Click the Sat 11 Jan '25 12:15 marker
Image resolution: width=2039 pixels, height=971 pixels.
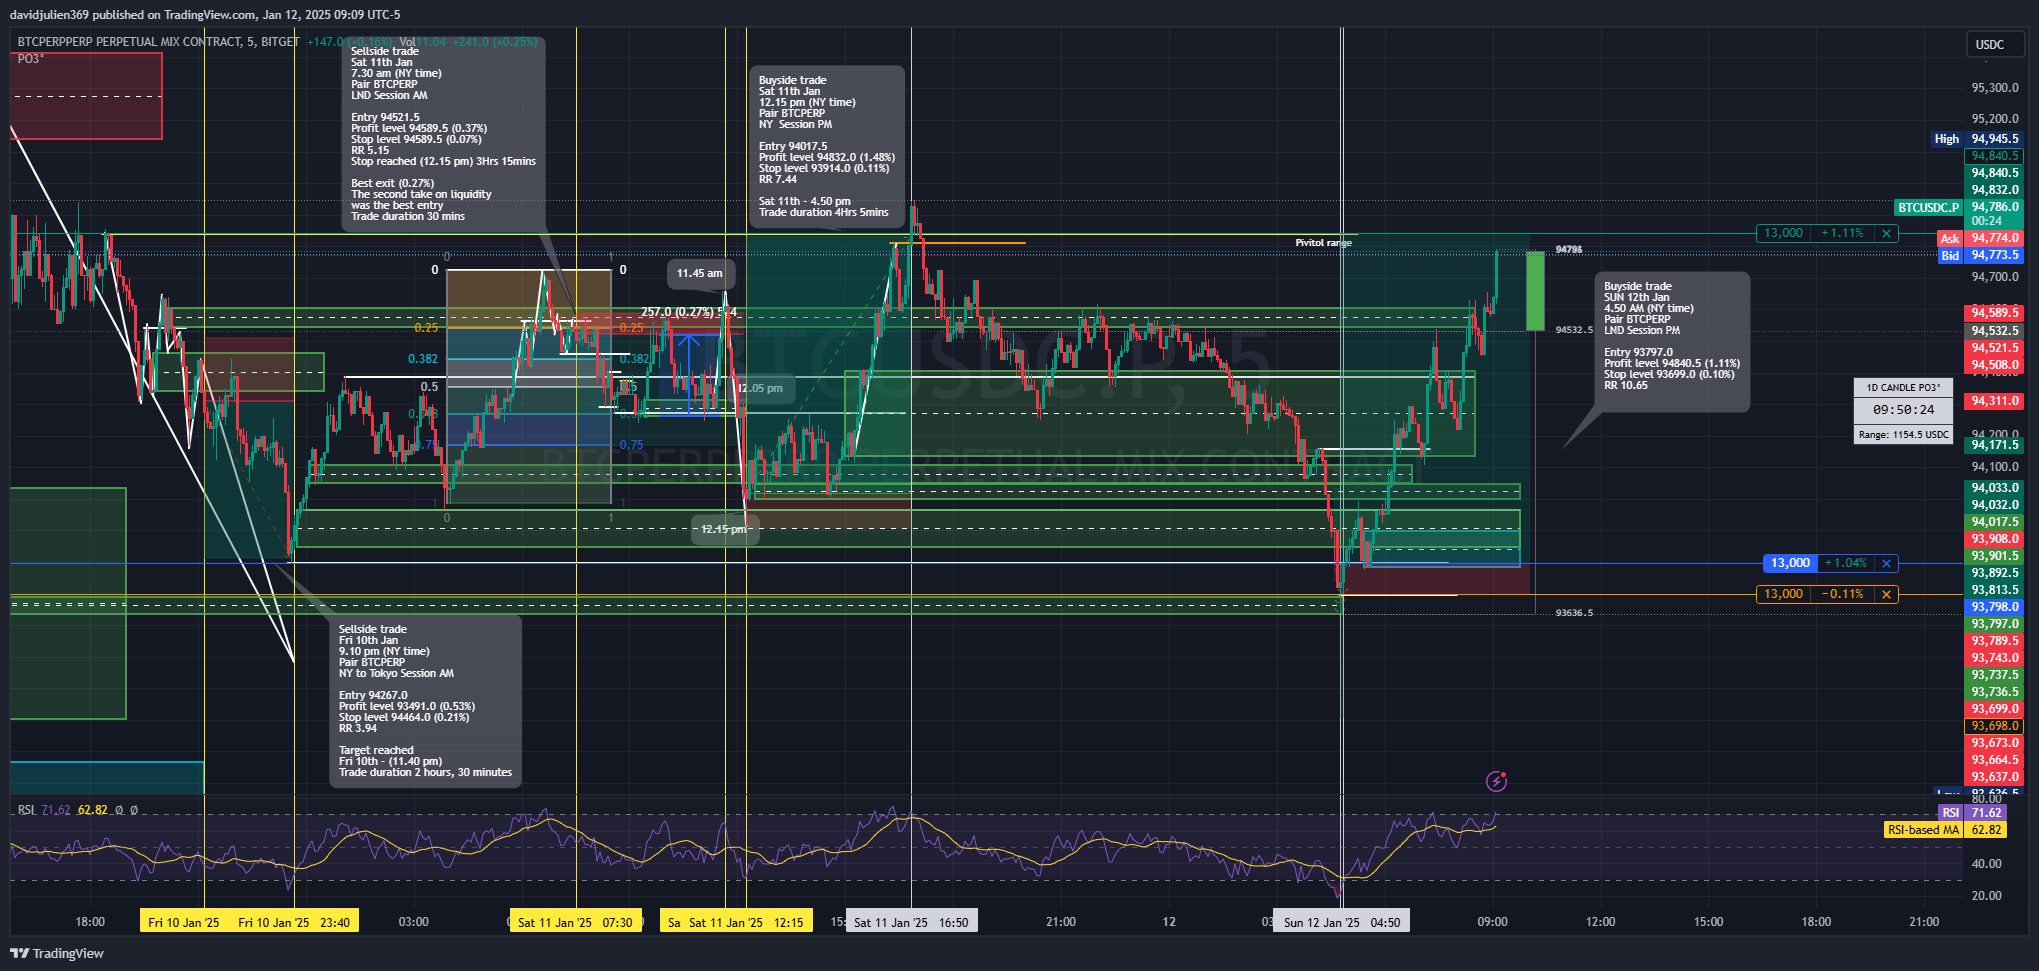[745, 922]
